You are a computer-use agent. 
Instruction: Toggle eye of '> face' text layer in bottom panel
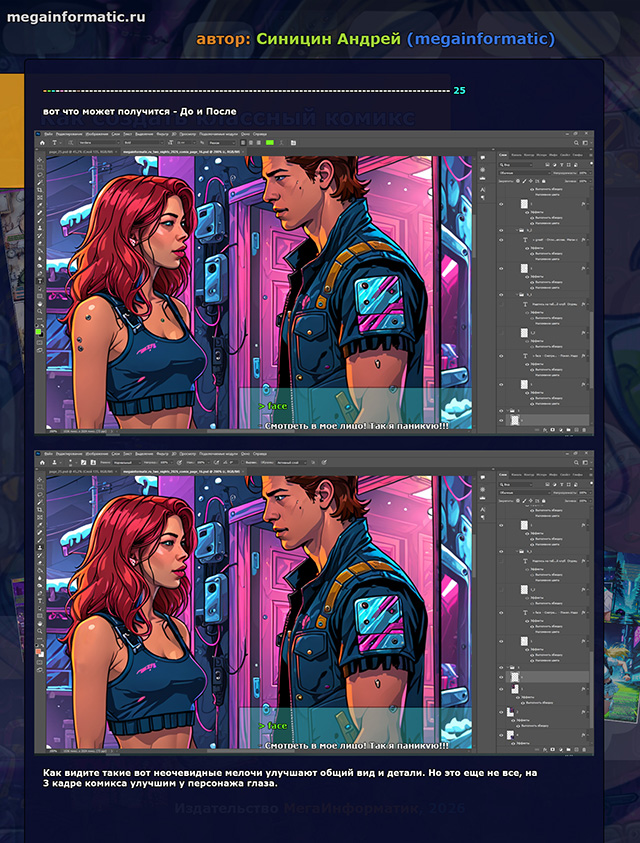coord(501,612)
